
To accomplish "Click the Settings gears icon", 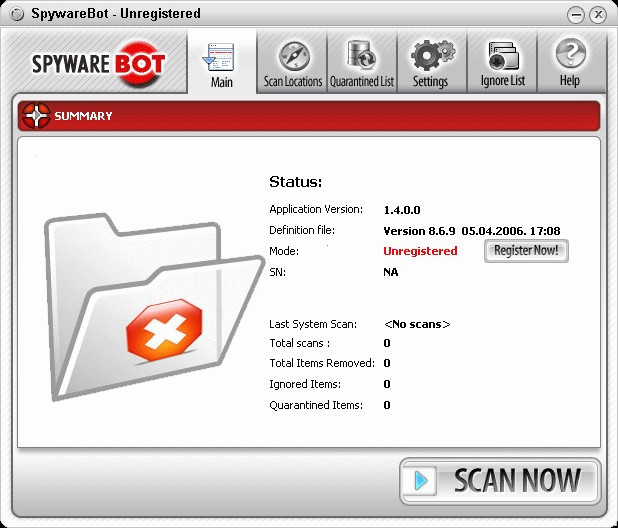I will point(433,55).
